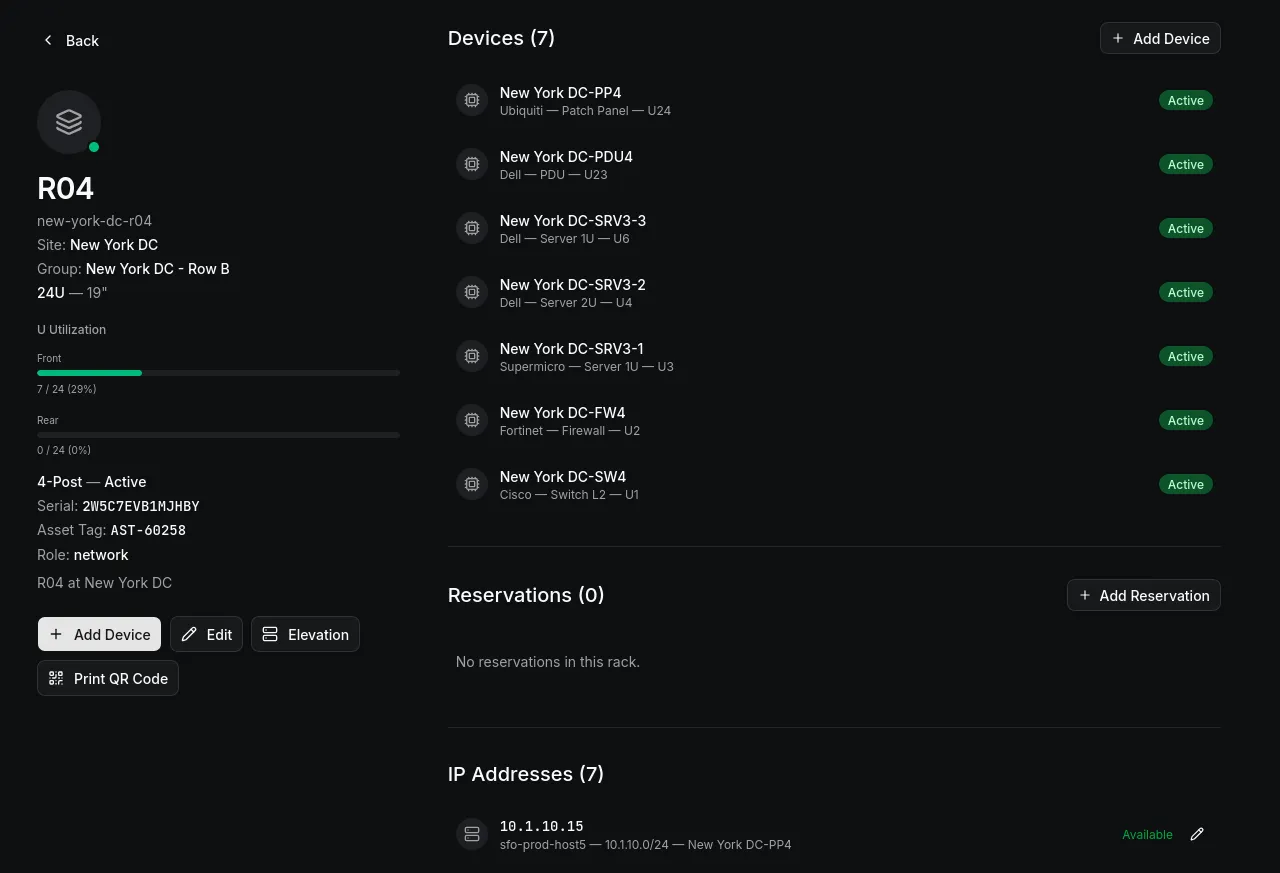Click the rack icon on the Elevation button
Screen dimensions: 1280x873
(x=270, y=634)
